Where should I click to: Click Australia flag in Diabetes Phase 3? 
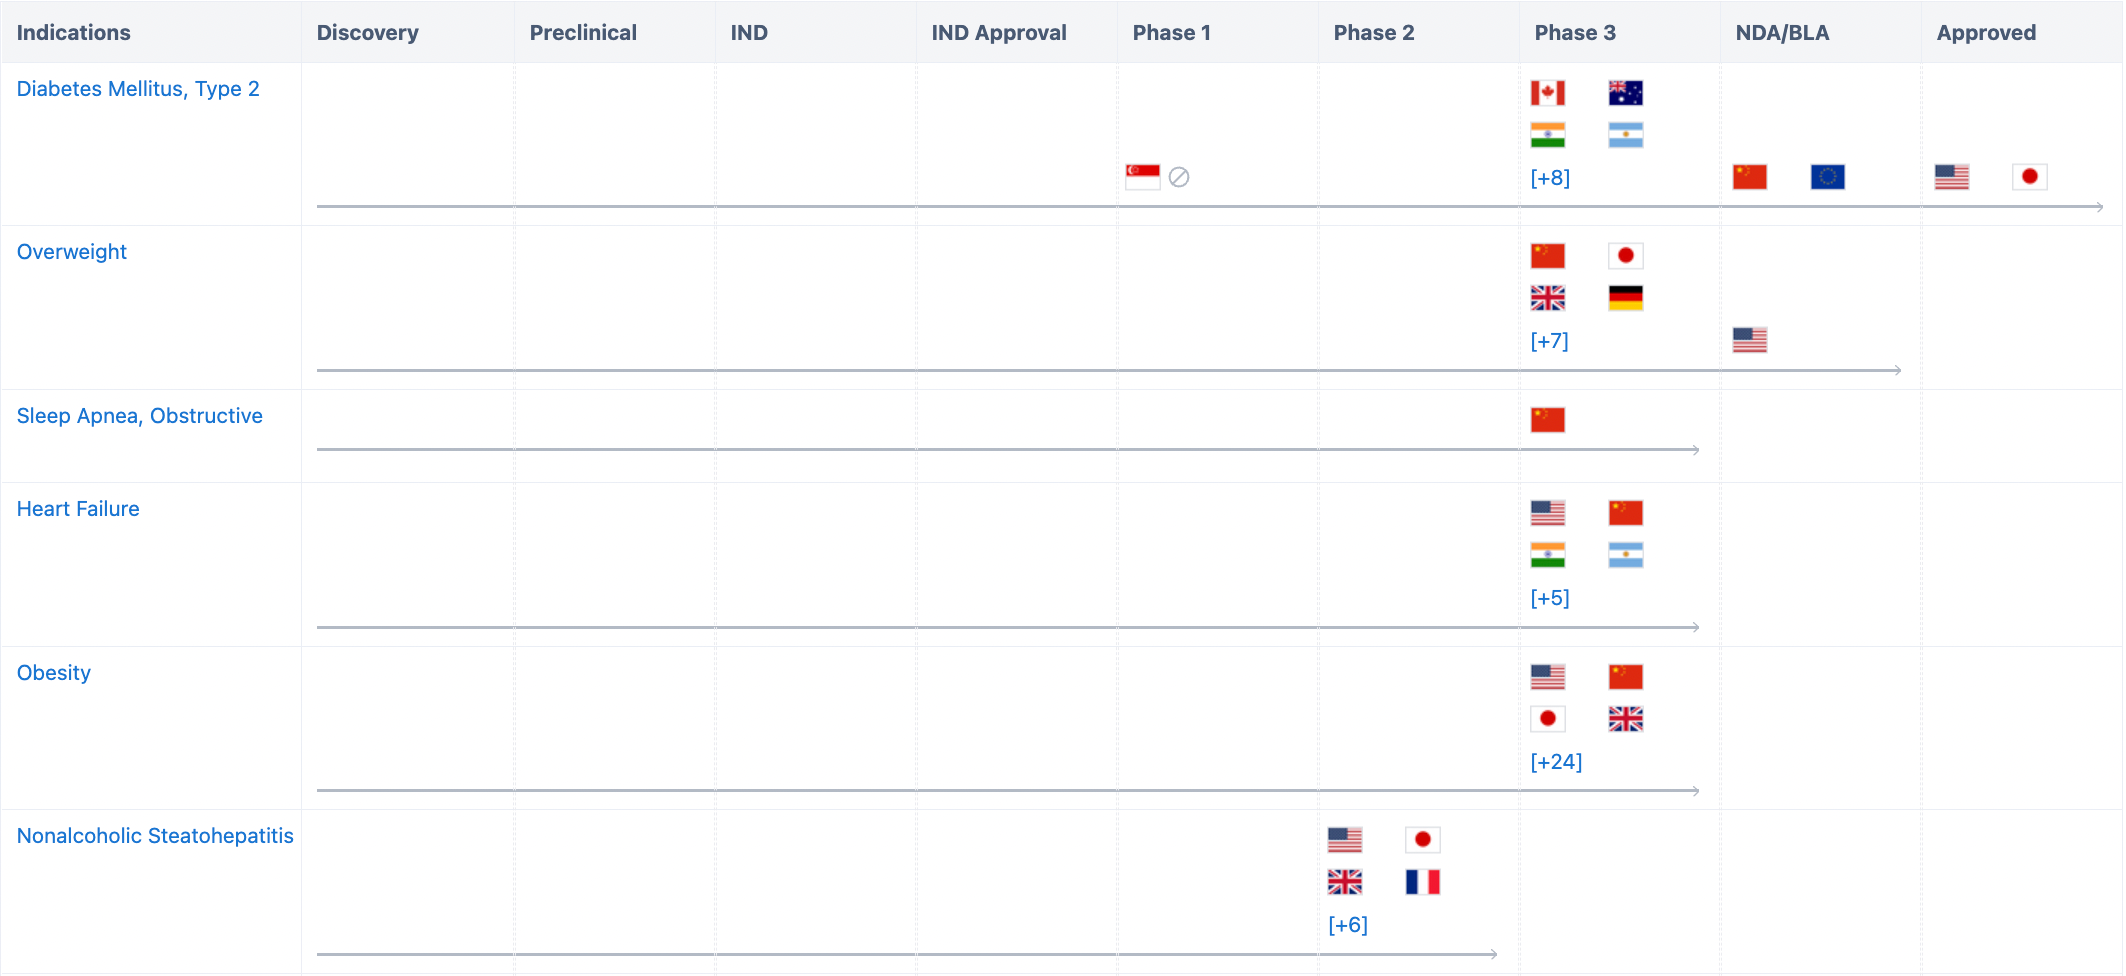(x=1625, y=93)
